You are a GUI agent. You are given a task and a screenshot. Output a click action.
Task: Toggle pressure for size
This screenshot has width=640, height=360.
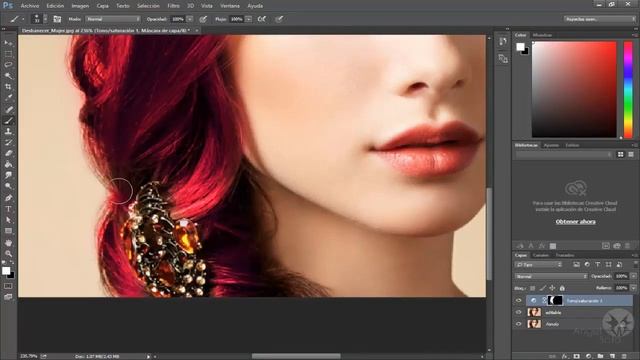(x=279, y=19)
